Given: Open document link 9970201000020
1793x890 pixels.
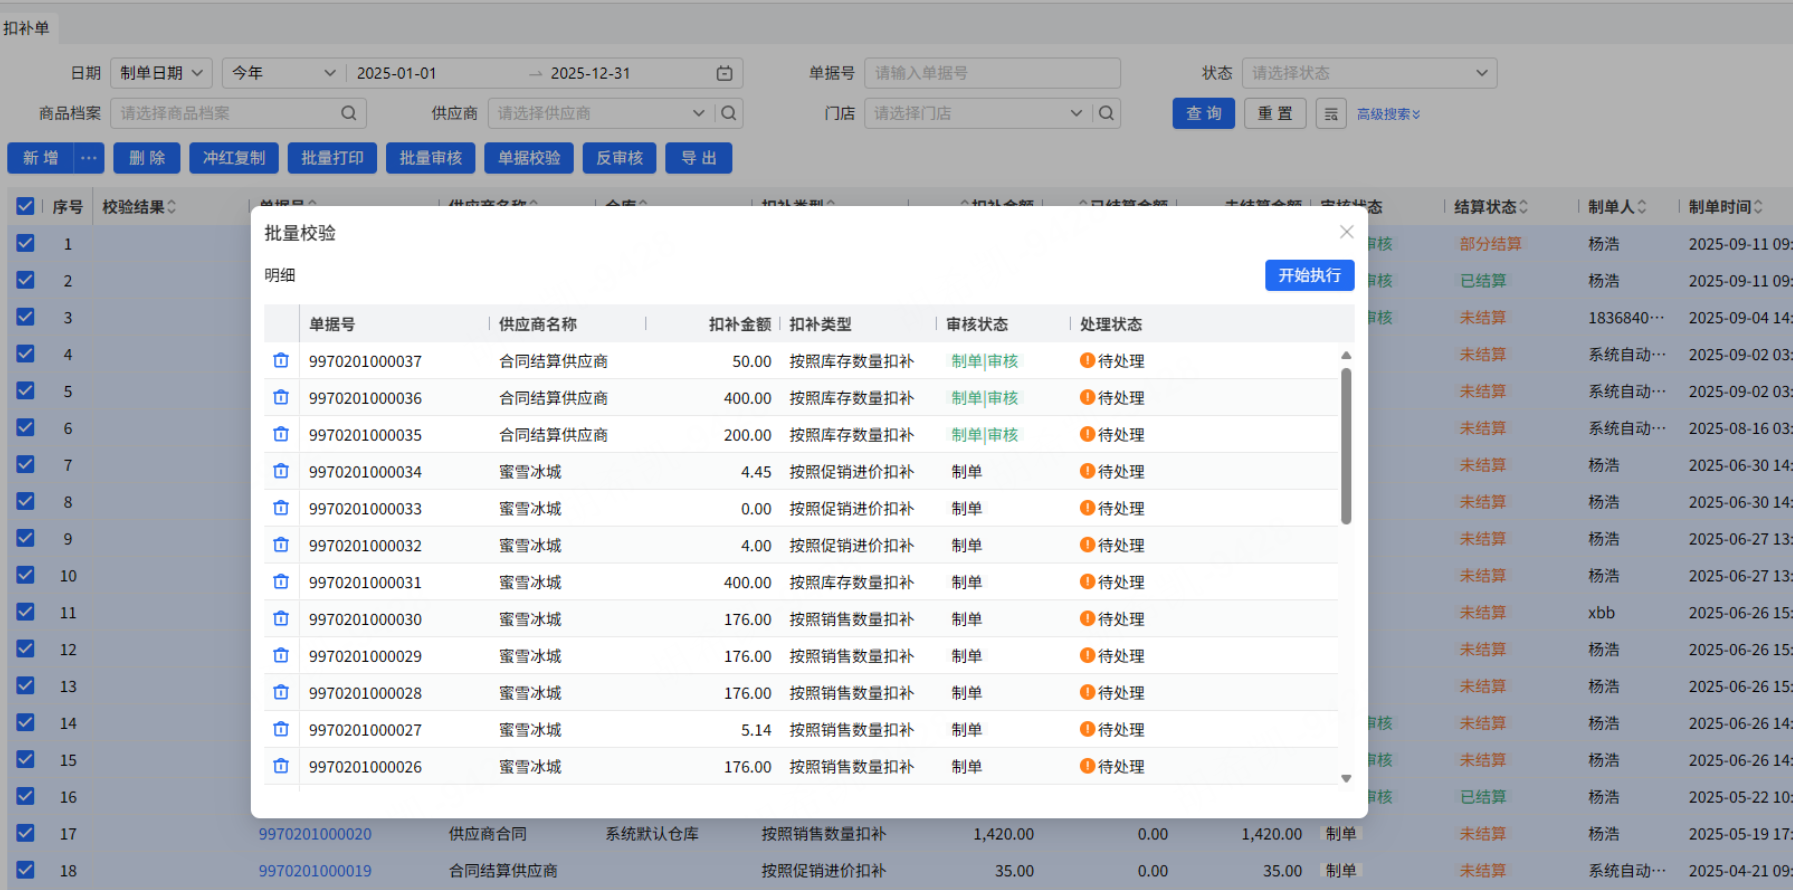Looking at the screenshot, I should [315, 834].
